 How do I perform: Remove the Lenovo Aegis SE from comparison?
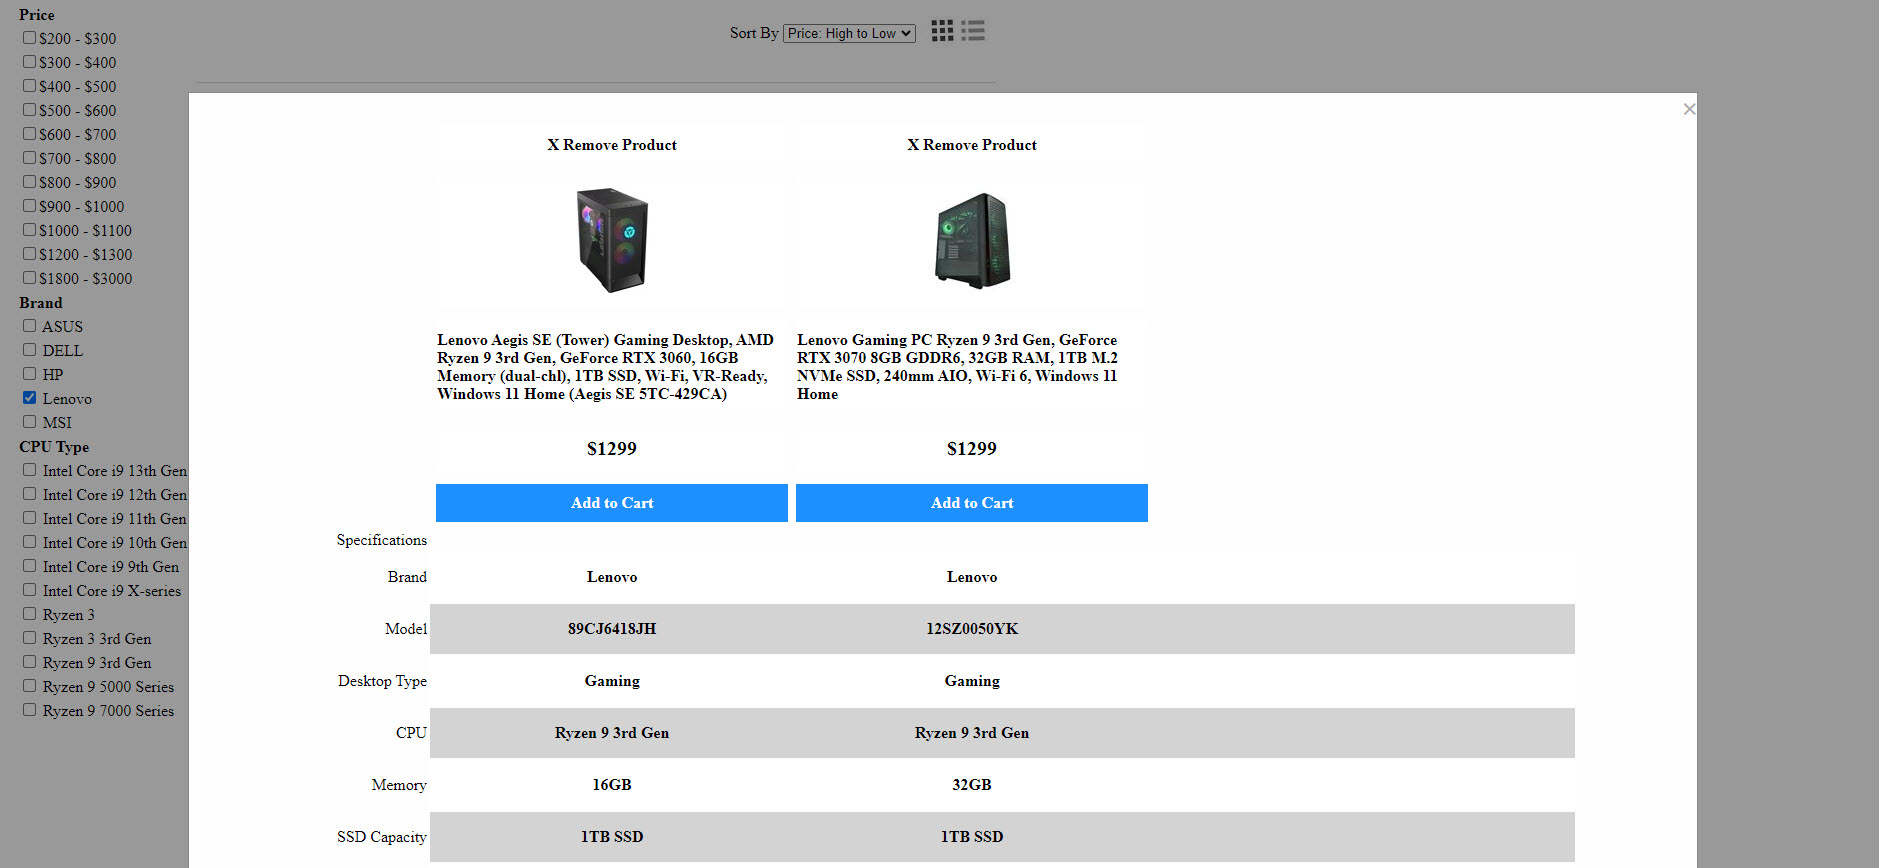611,145
